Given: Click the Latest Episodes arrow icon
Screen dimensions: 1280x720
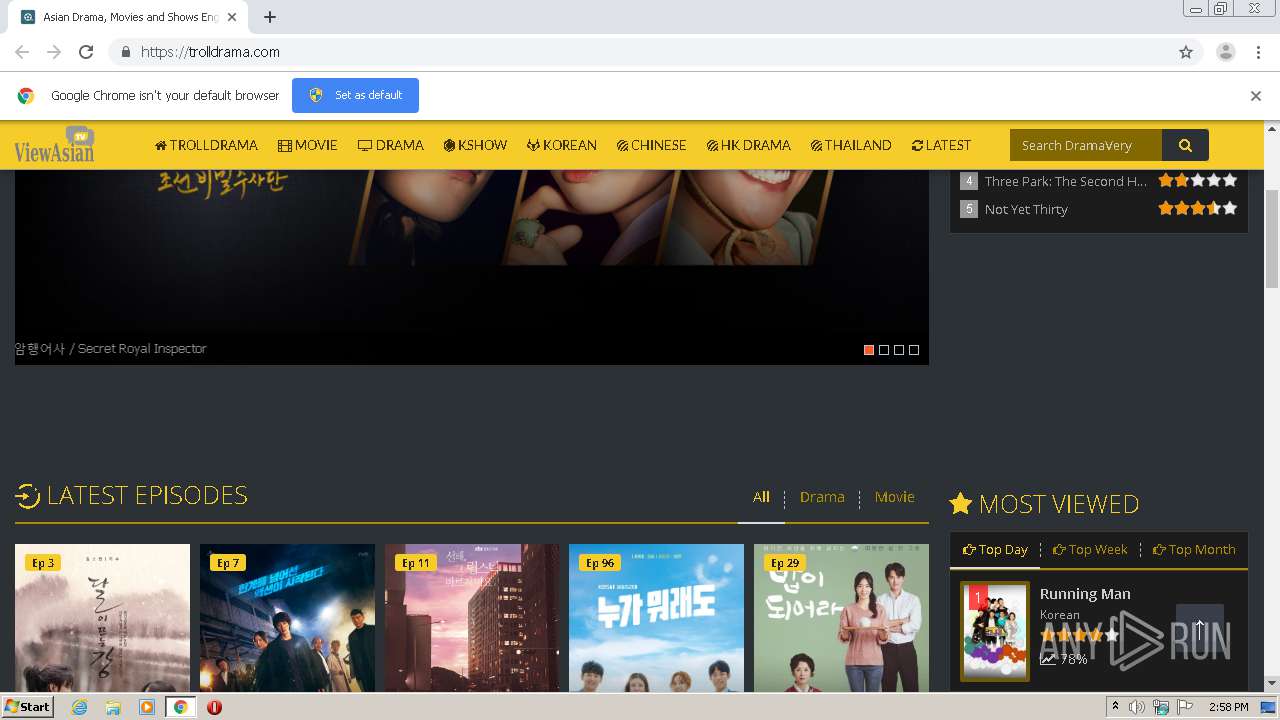Looking at the screenshot, I should 27,495.
